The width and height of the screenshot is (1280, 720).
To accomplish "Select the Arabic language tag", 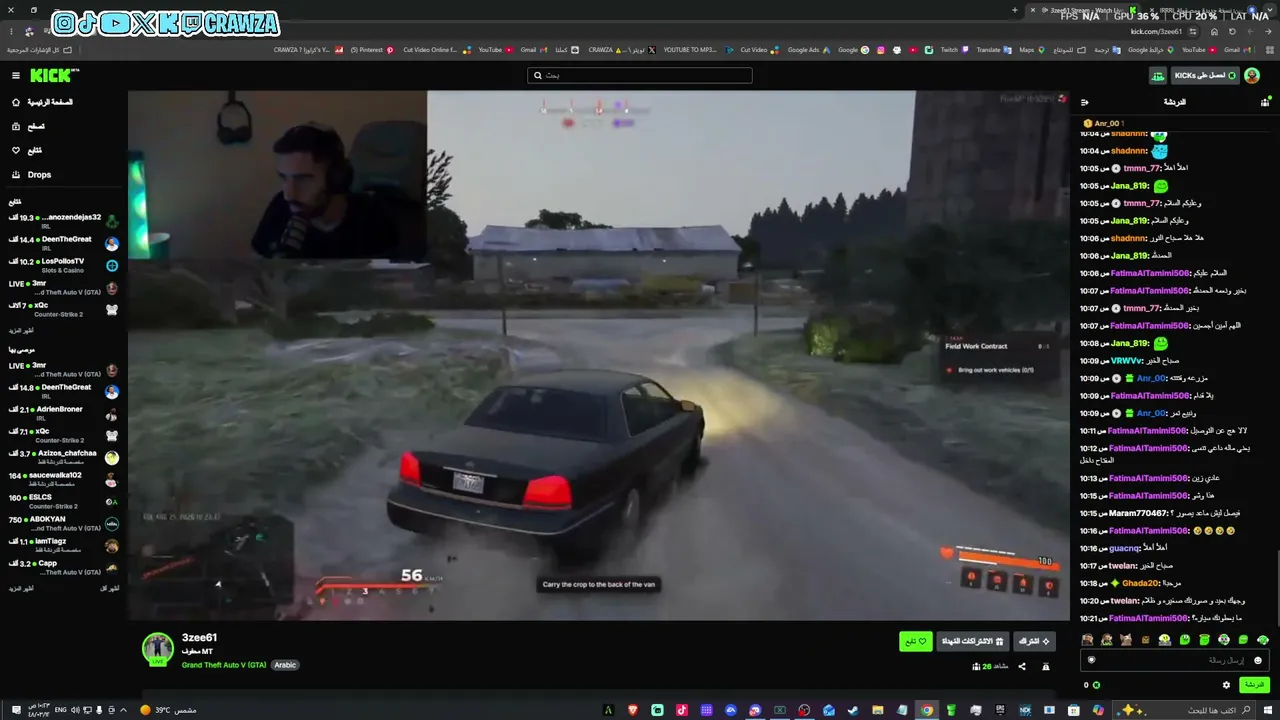I will click(x=285, y=665).
